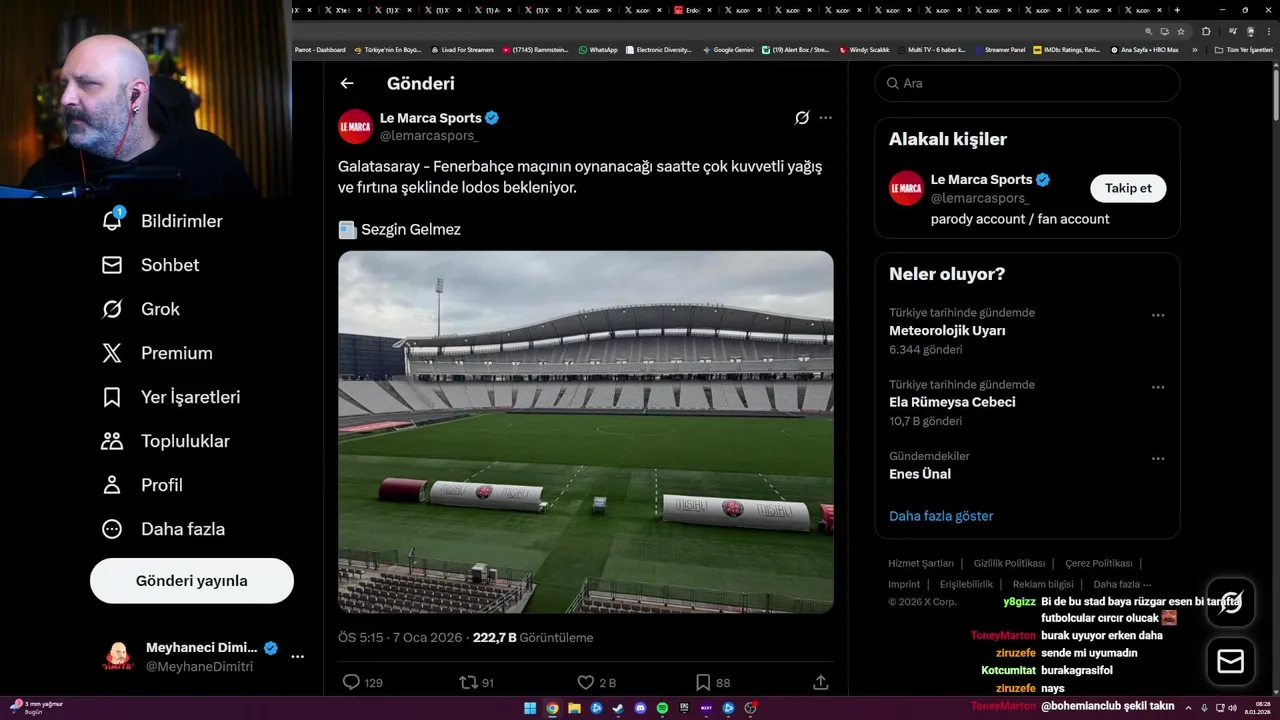
Task: Click Takip et for Le Marca Sports
Action: pyautogui.click(x=1128, y=188)
